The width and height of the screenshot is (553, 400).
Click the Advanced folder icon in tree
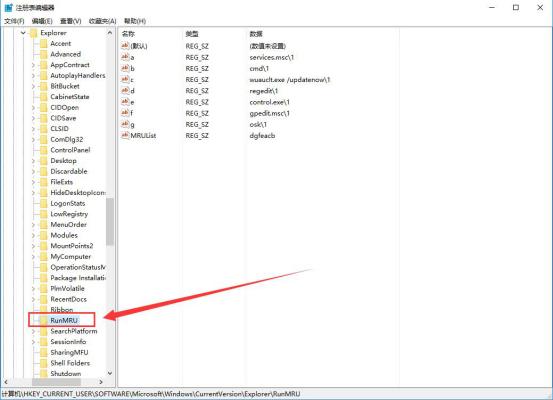click(43, 54)
